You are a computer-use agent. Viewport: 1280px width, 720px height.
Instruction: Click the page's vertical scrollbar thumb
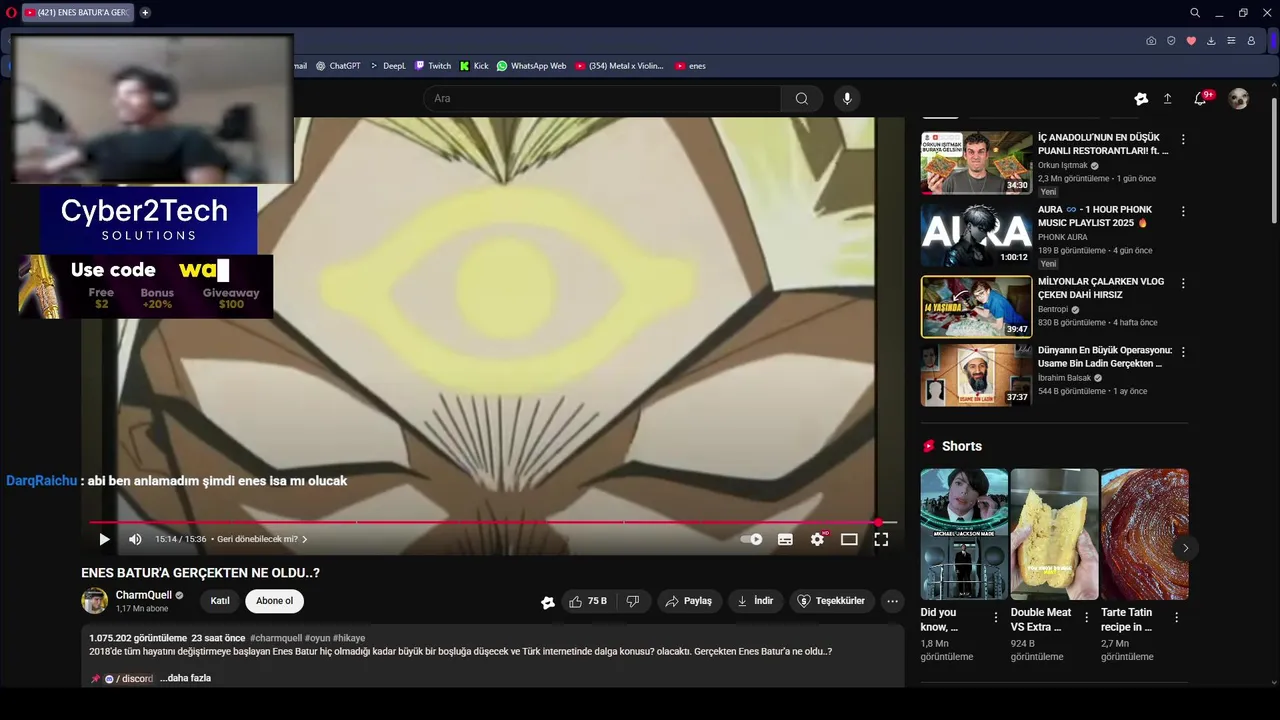tap(1274, 160)
